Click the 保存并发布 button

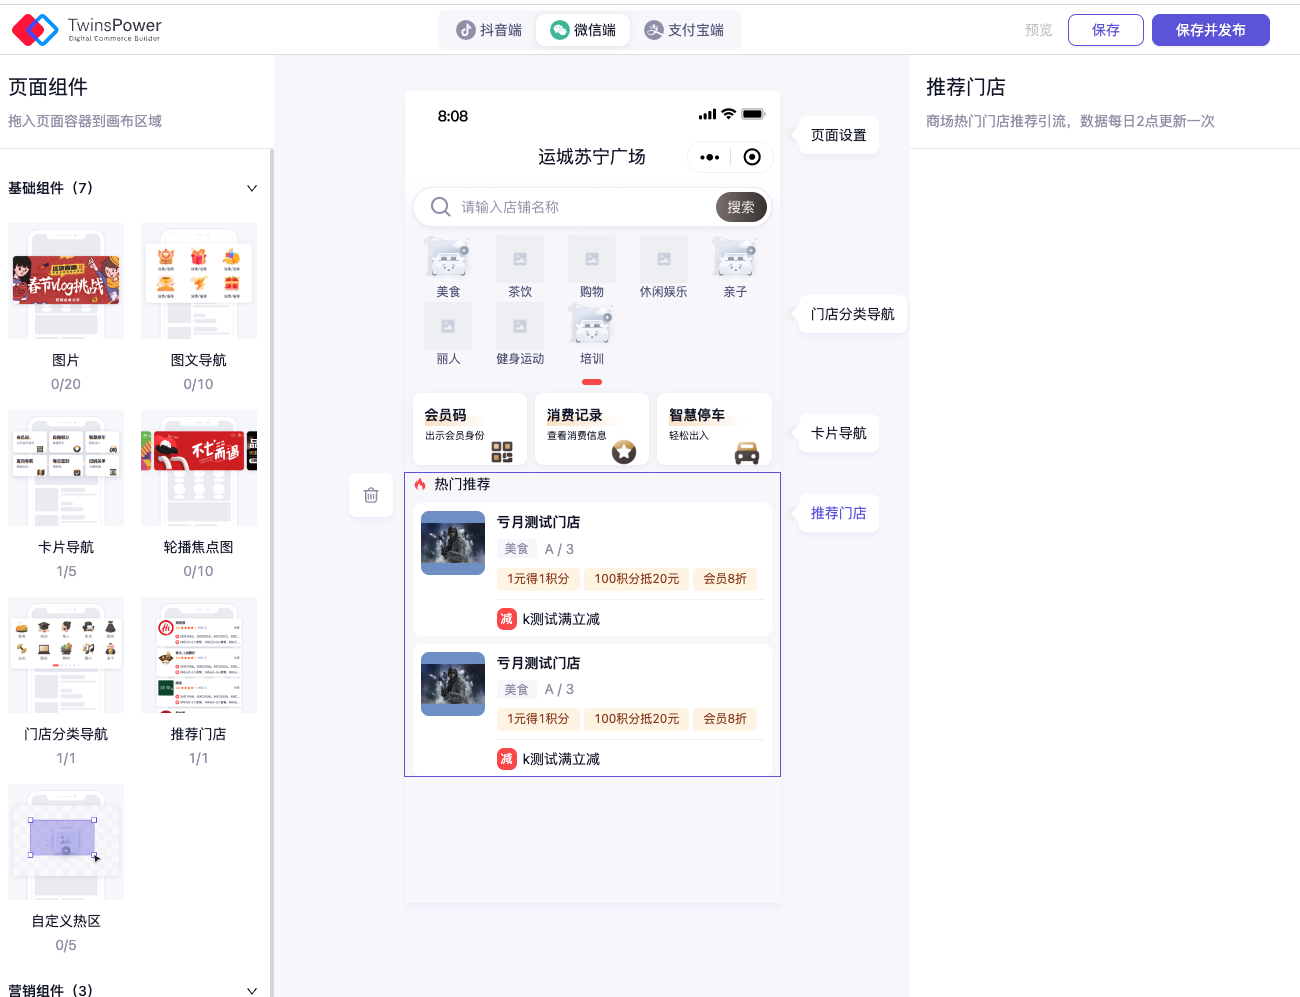click(x=1210, y=30)
